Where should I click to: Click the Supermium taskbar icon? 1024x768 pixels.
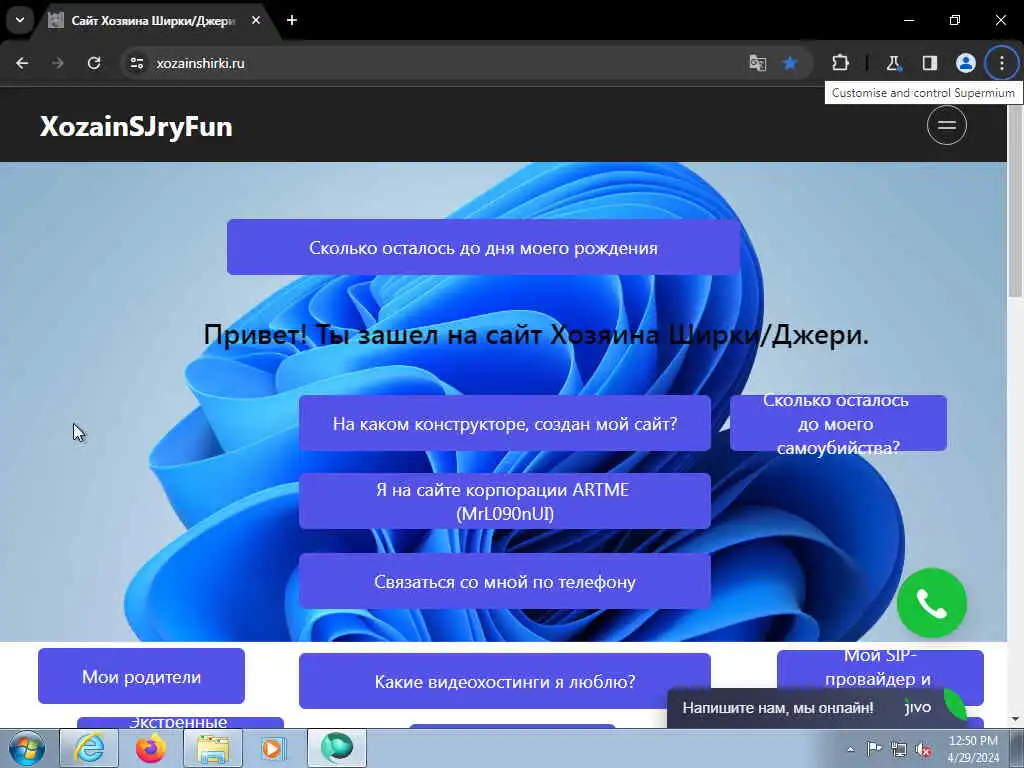tap(336, 748)
